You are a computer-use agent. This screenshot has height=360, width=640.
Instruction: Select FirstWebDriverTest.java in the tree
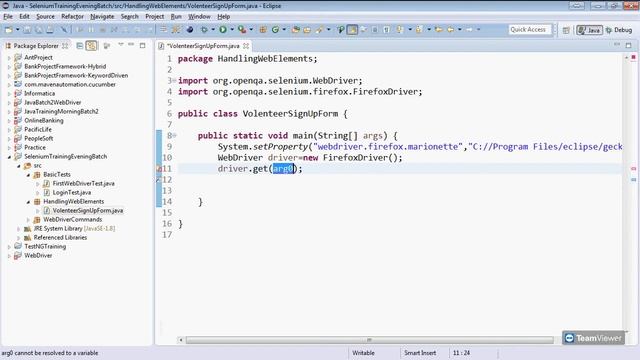pos(83,184)
